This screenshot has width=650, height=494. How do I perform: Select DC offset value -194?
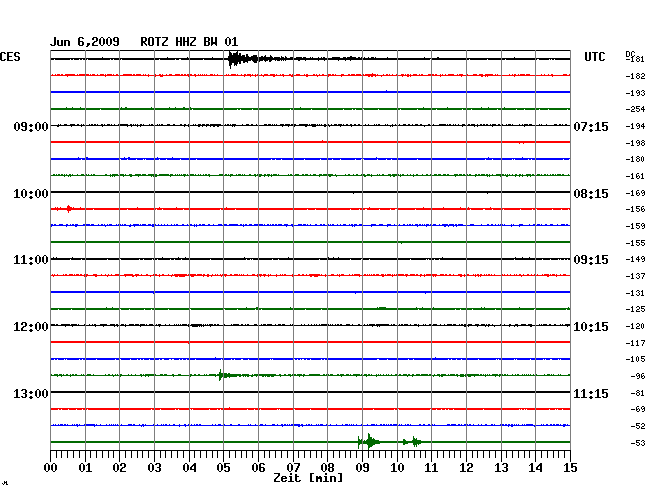(x=635, y=126)
